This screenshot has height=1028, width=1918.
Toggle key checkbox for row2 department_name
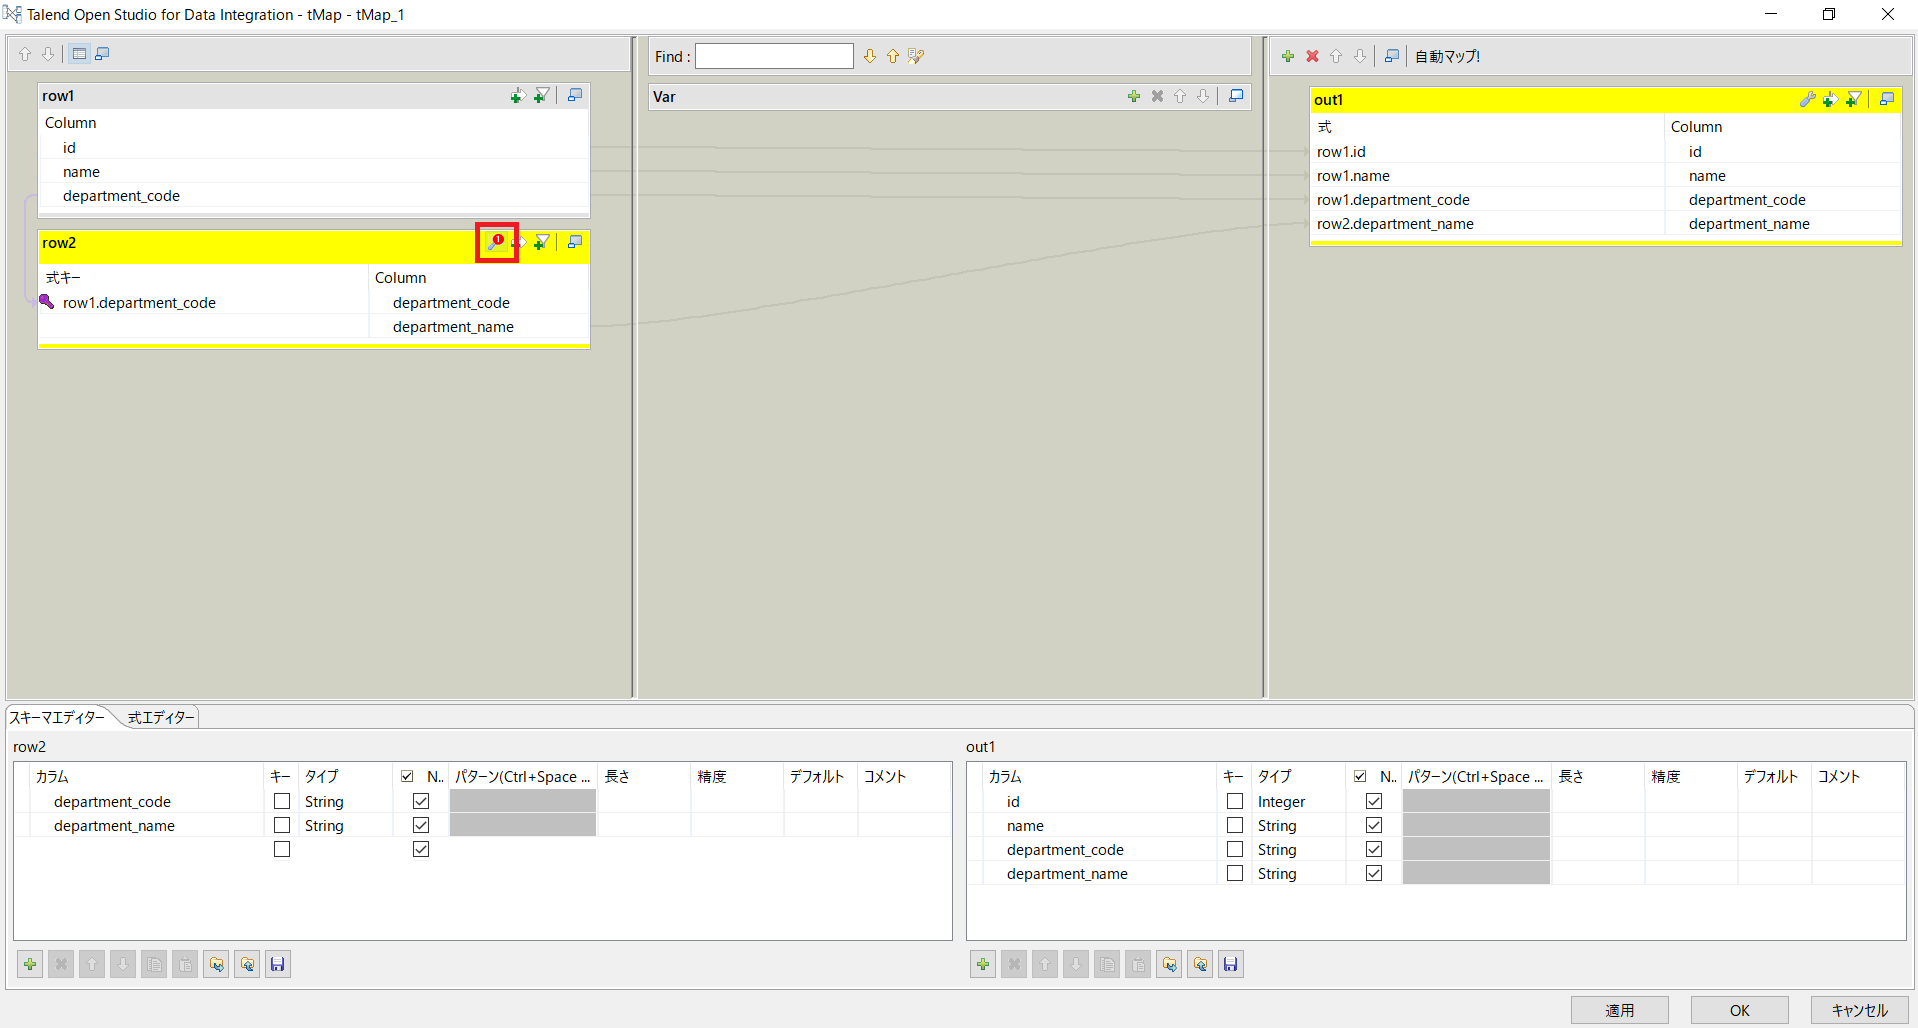282,825
